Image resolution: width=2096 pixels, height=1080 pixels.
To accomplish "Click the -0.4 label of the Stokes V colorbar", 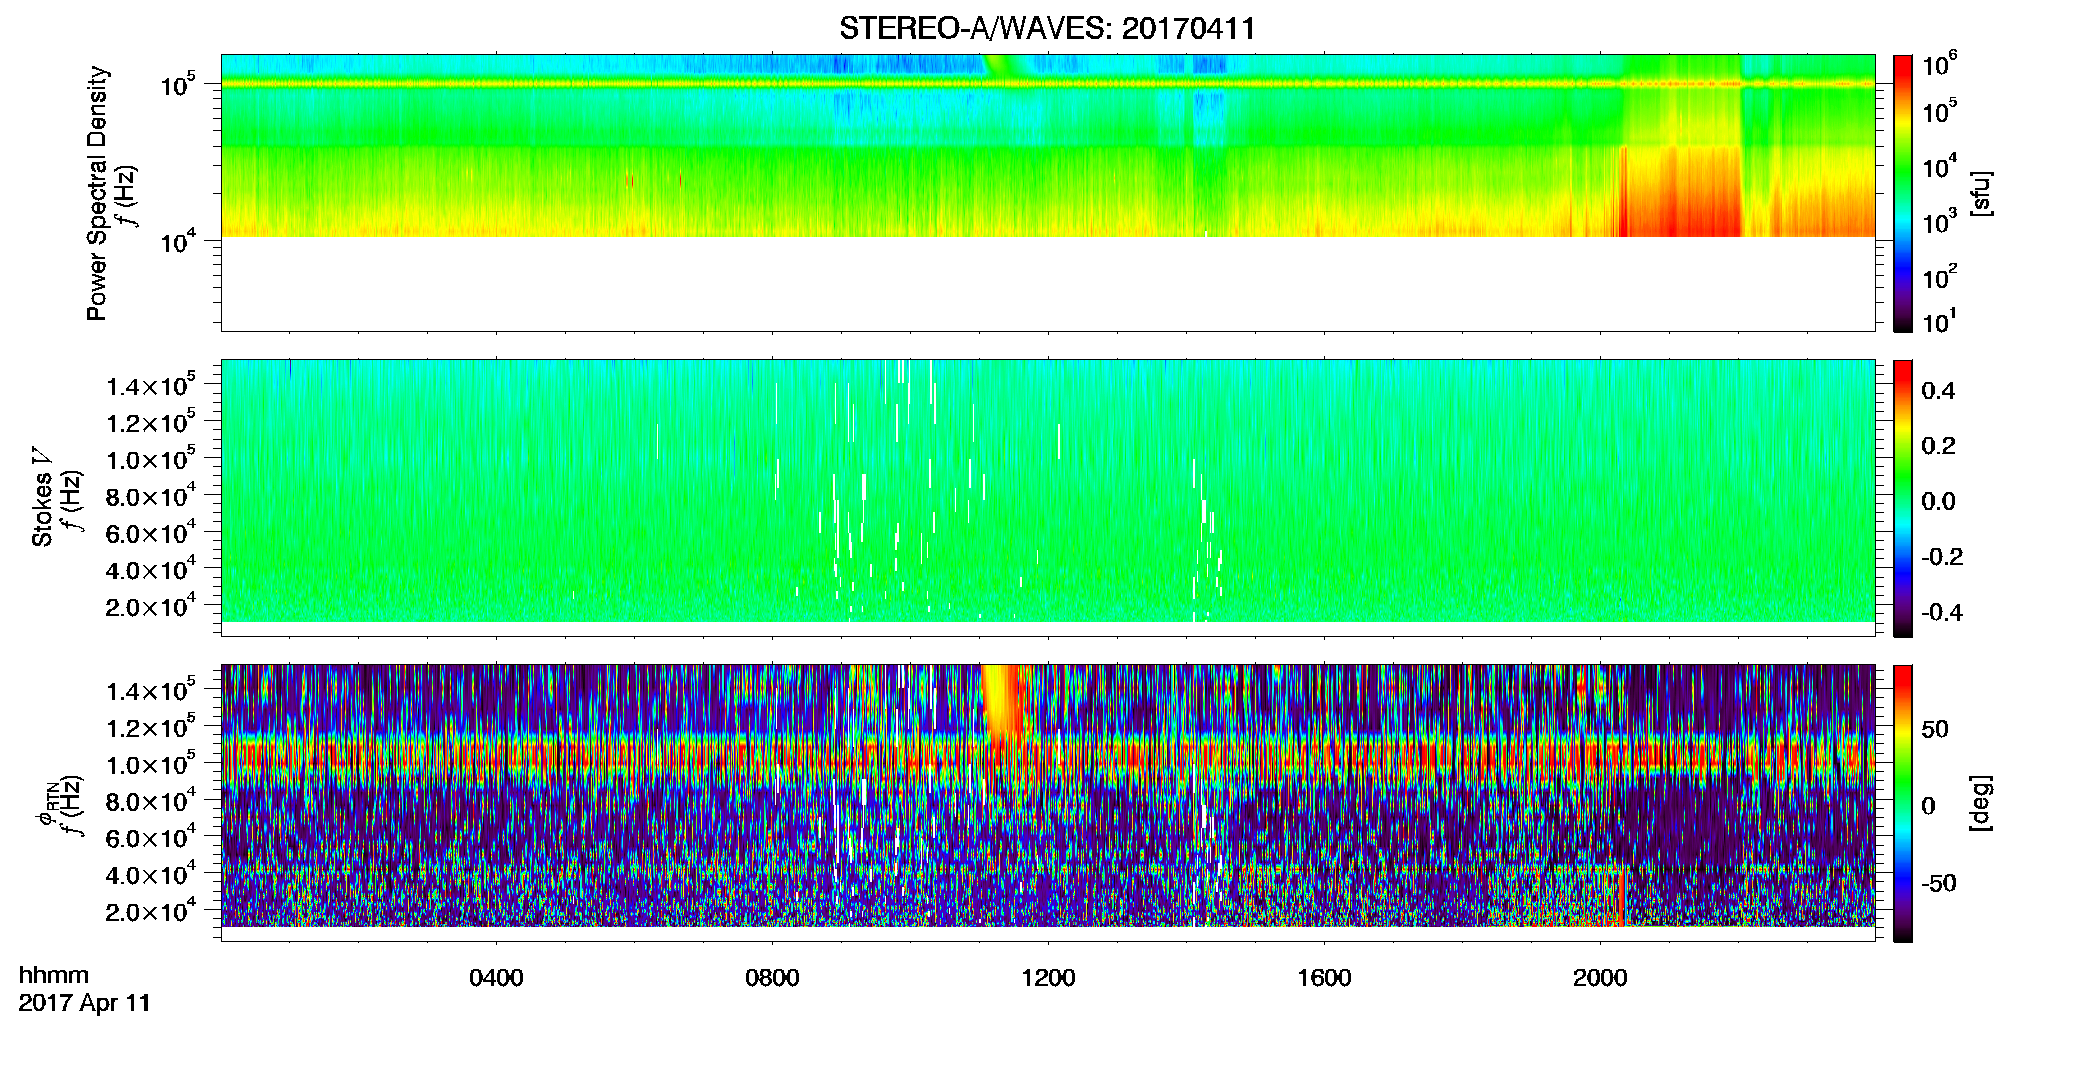I will [x=1942, y=613].
